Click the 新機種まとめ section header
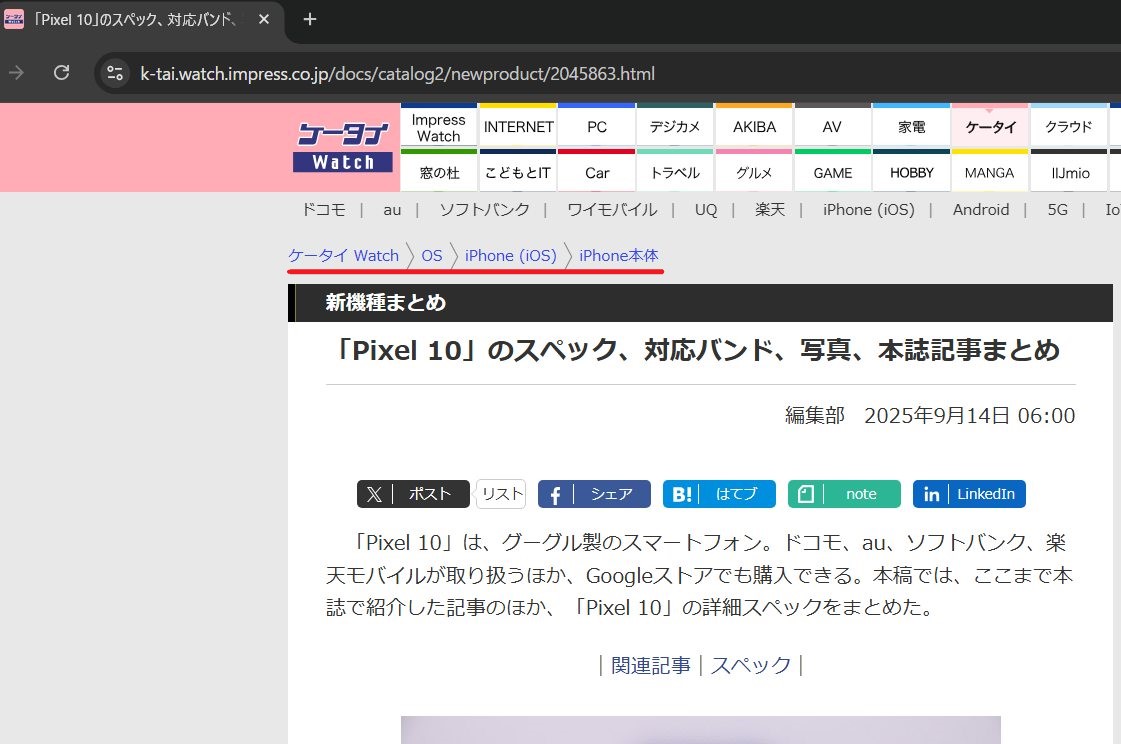The height and width of the screenshot is (744, 1121). coord(385,302)
